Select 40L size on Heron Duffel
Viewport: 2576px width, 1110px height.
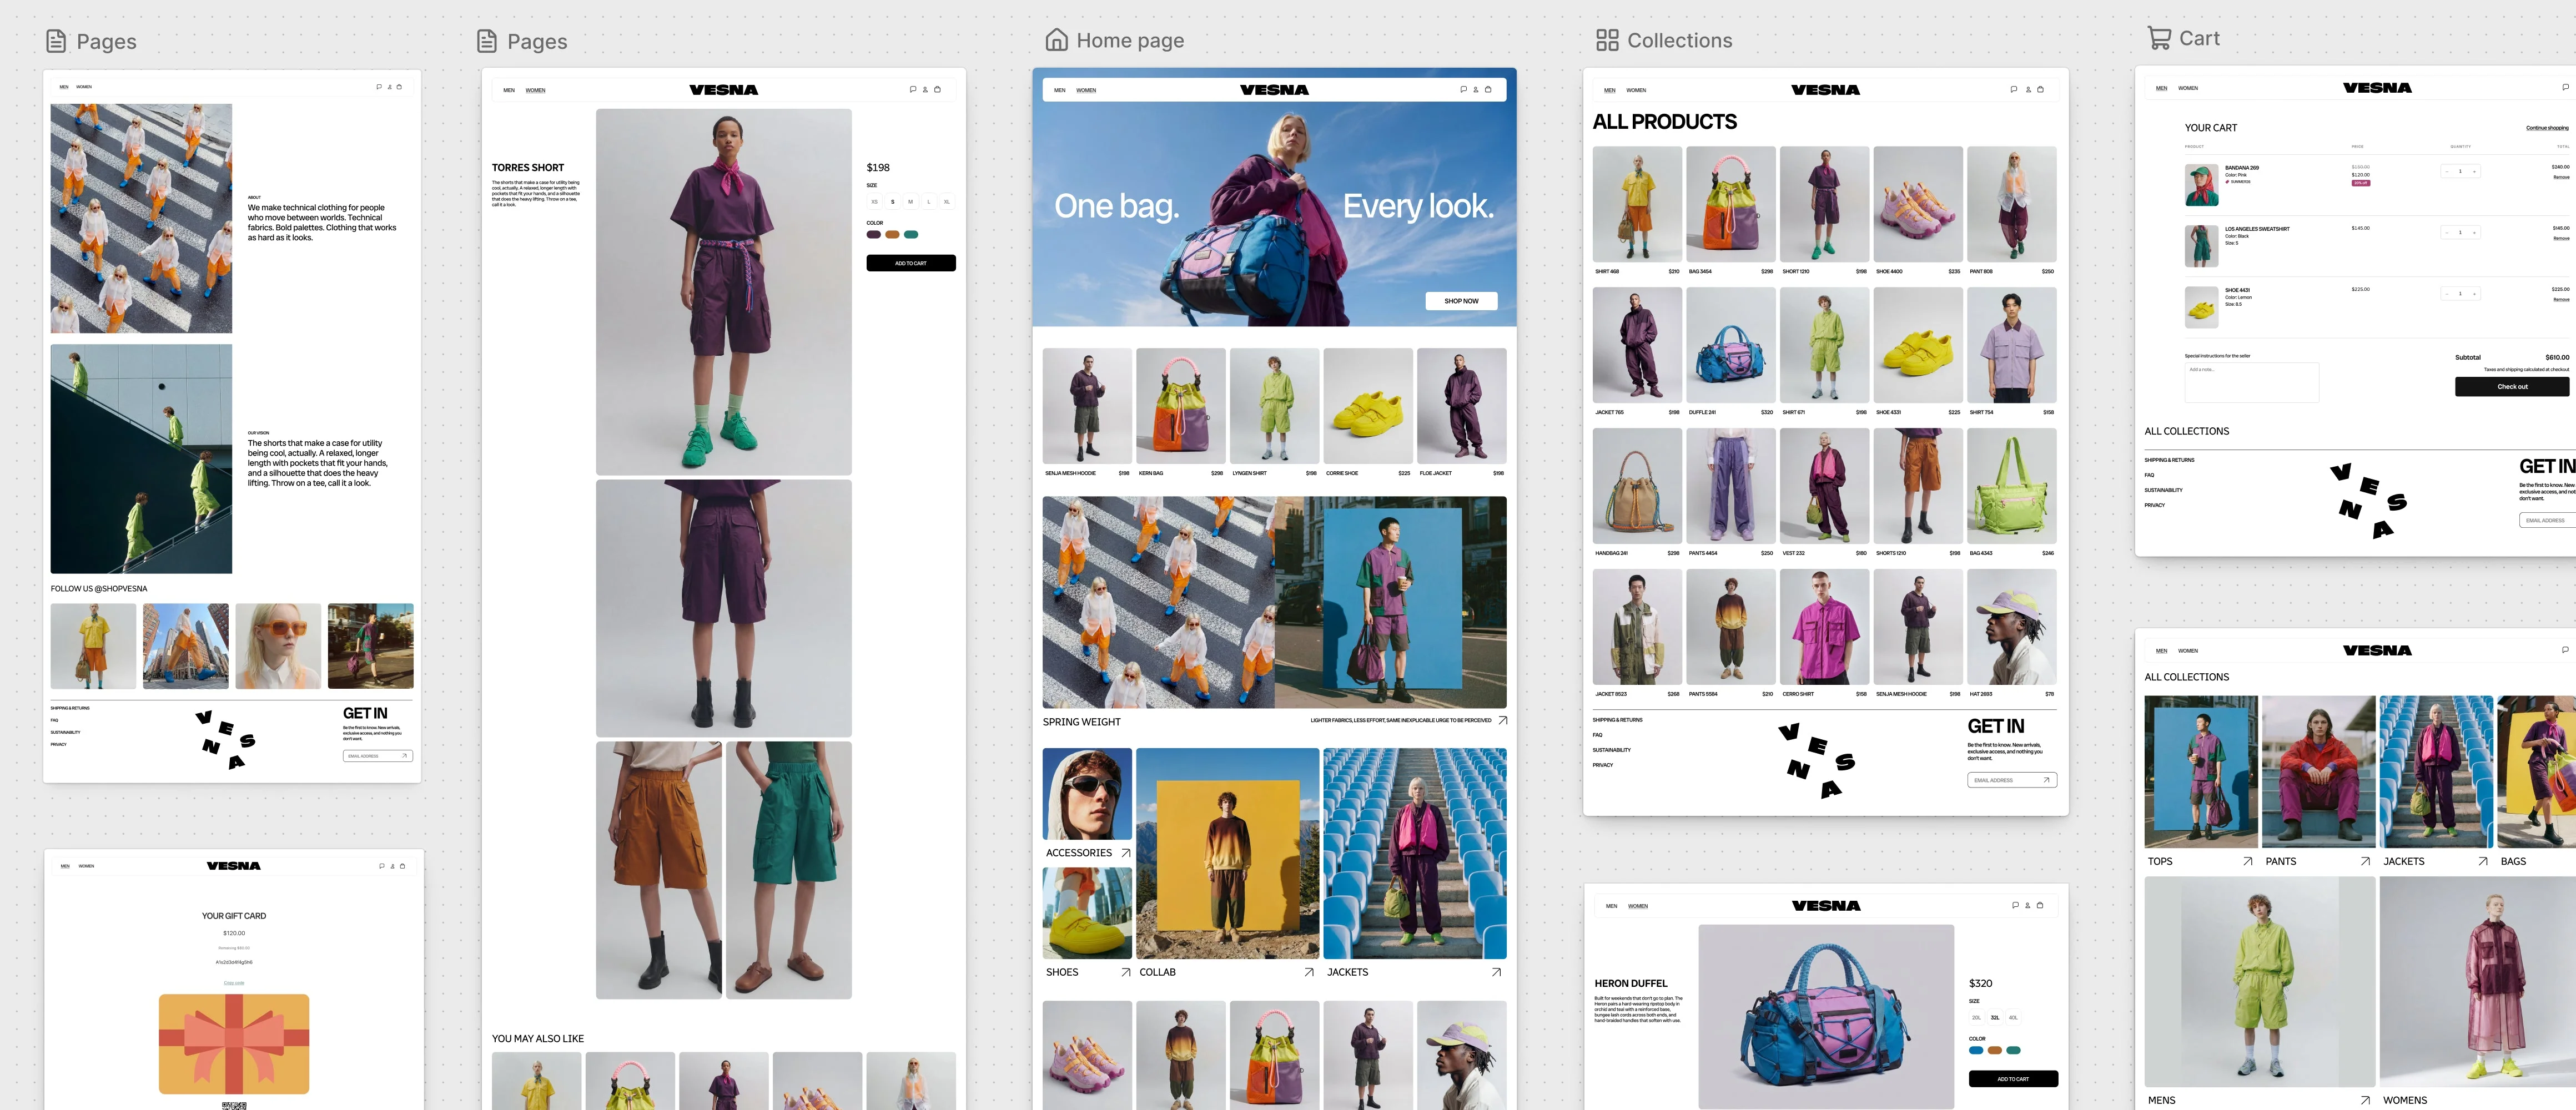coord(2013,1017)
